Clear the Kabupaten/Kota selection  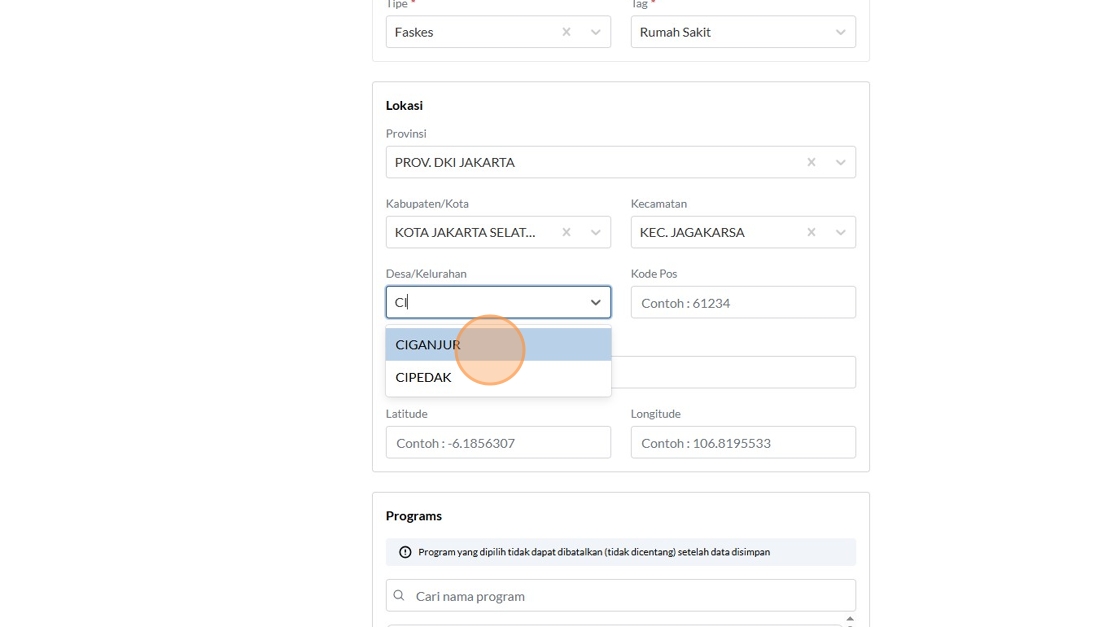pos(566,232)
